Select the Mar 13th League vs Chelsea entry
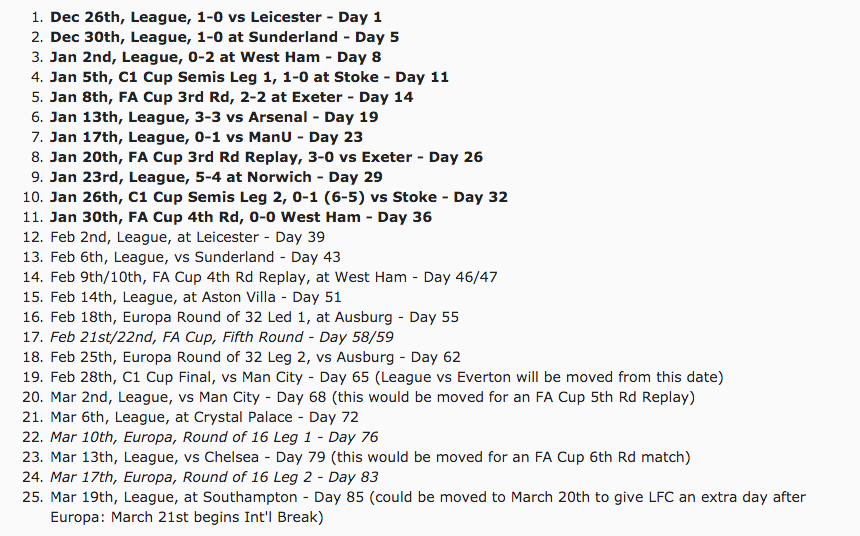This screenshot has height=536, width=860. pyautogui.click(x=370, y=457)
